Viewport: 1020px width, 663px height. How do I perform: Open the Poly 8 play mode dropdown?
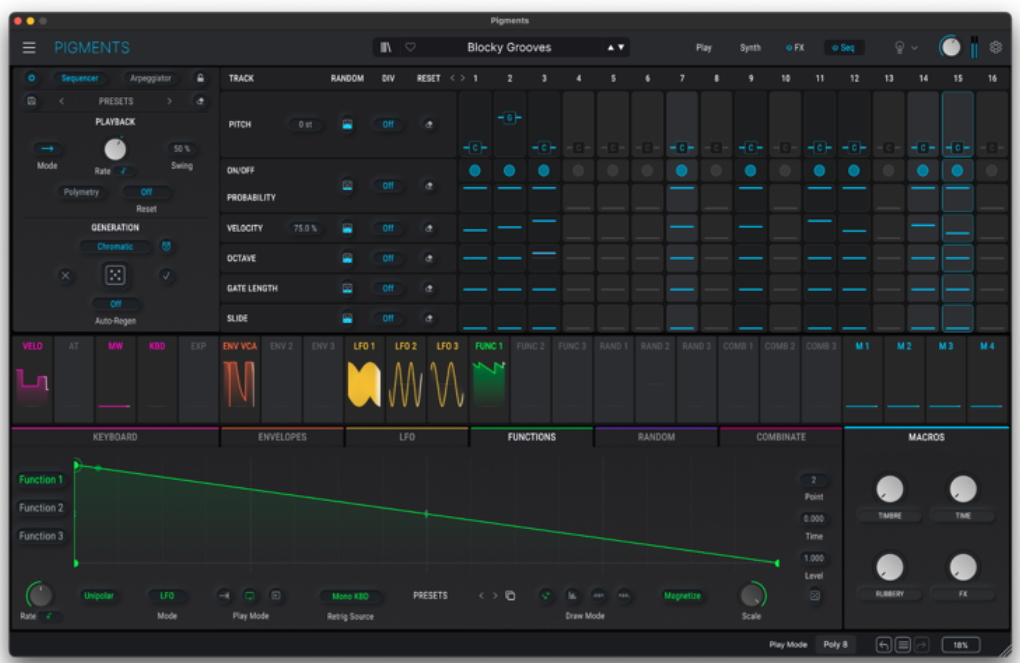click(835, 645)
